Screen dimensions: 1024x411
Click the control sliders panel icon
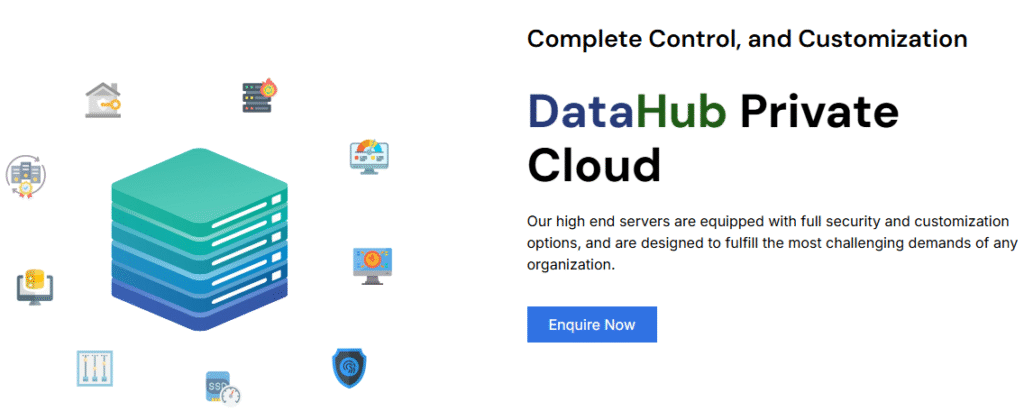95,368
